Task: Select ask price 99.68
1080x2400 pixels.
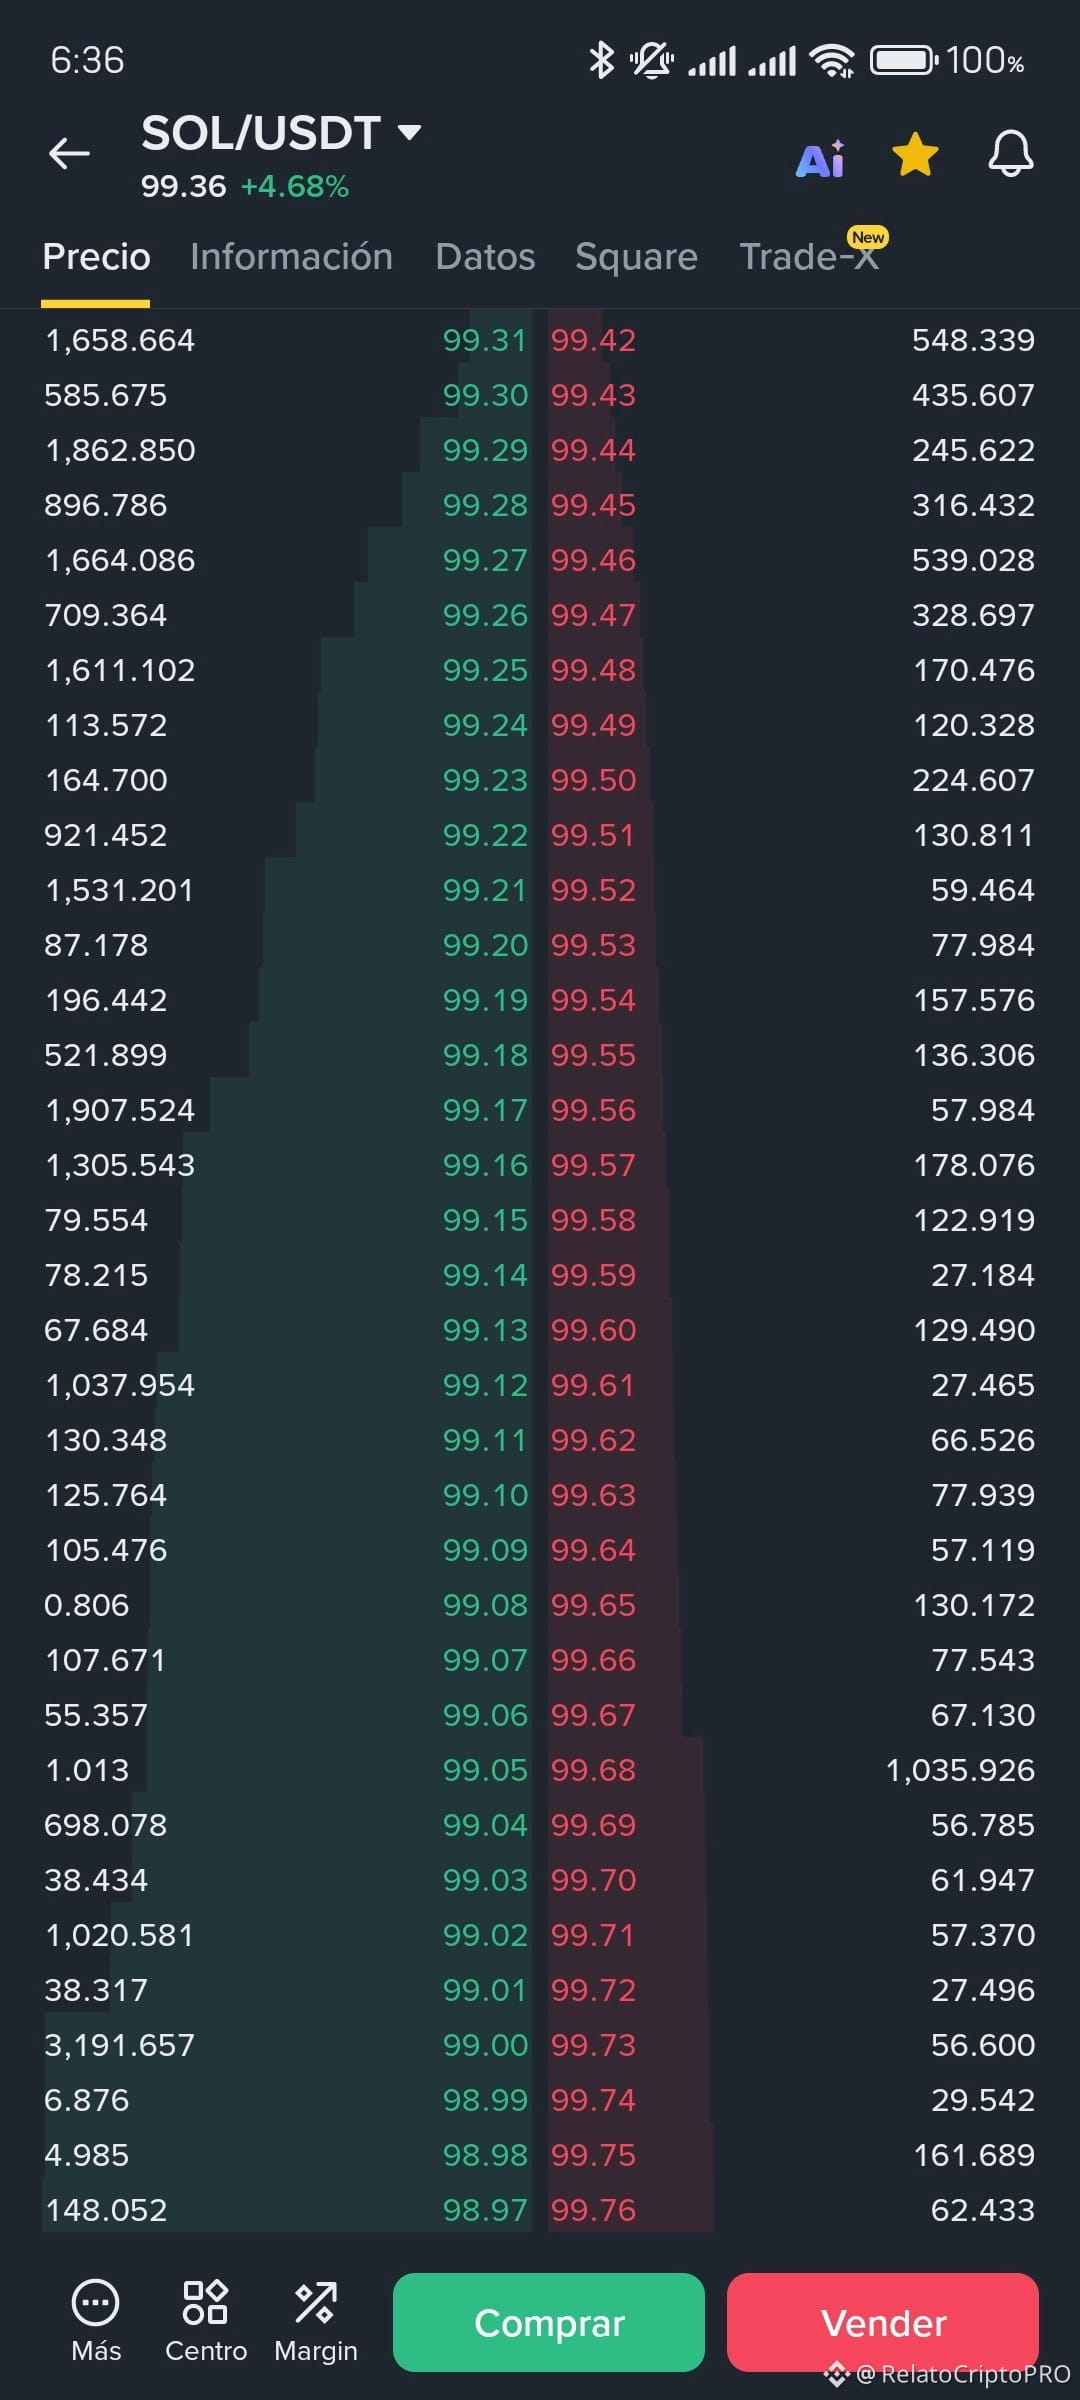Action: click(x=593, y=1770)
